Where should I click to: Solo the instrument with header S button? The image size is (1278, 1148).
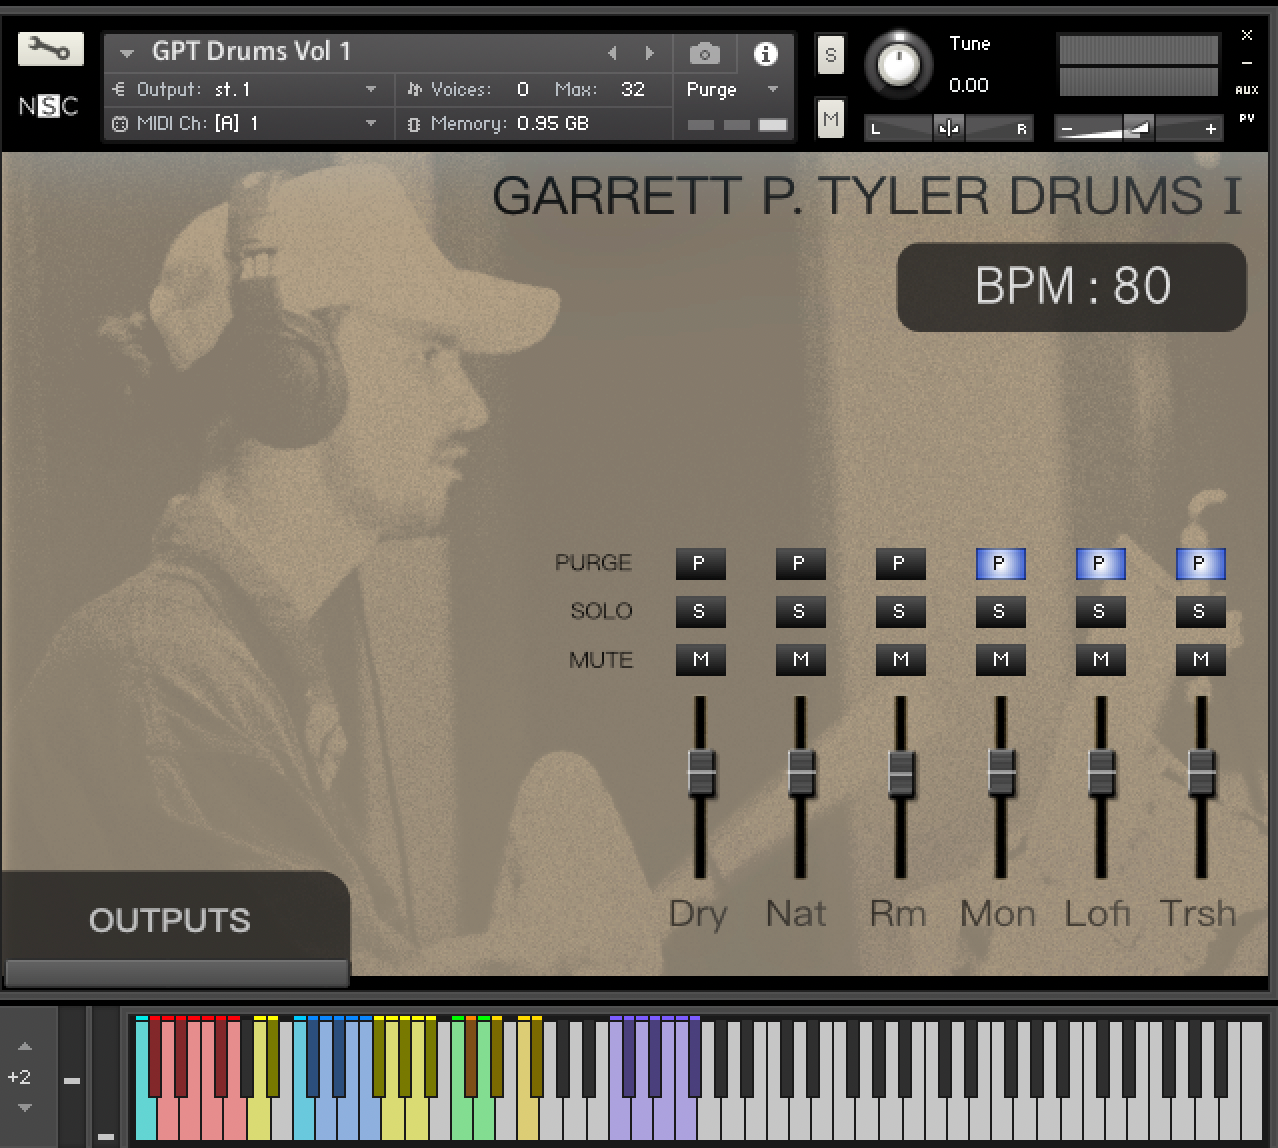[830, 55]
